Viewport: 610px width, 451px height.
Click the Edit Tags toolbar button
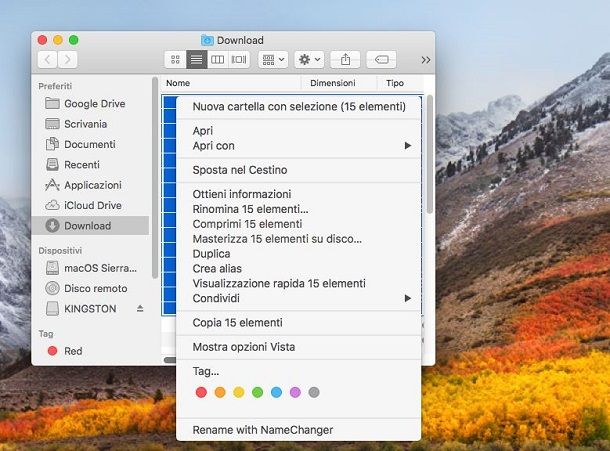[x=381, y=60]
